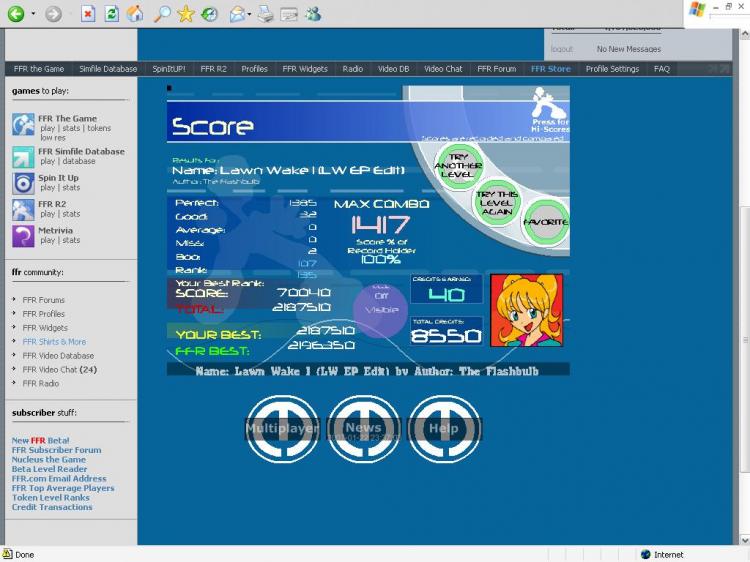Click the toolbar icon after the printer
The image size is (750, 562).
coord(289,15)
